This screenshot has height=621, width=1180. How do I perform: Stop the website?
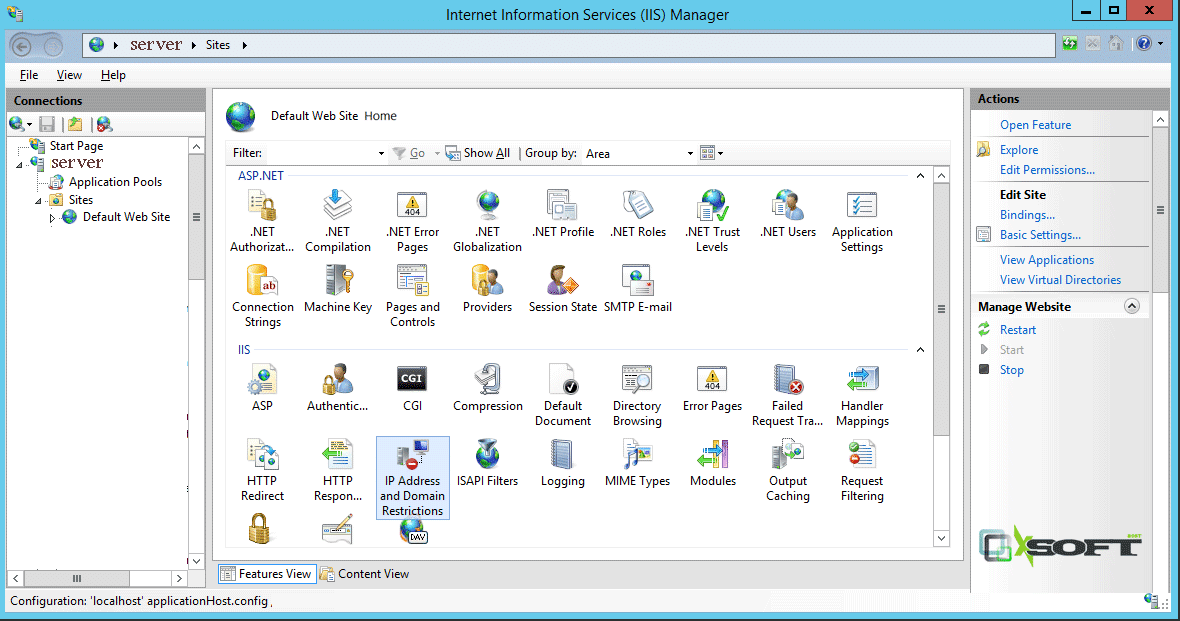click(1011, 370)
